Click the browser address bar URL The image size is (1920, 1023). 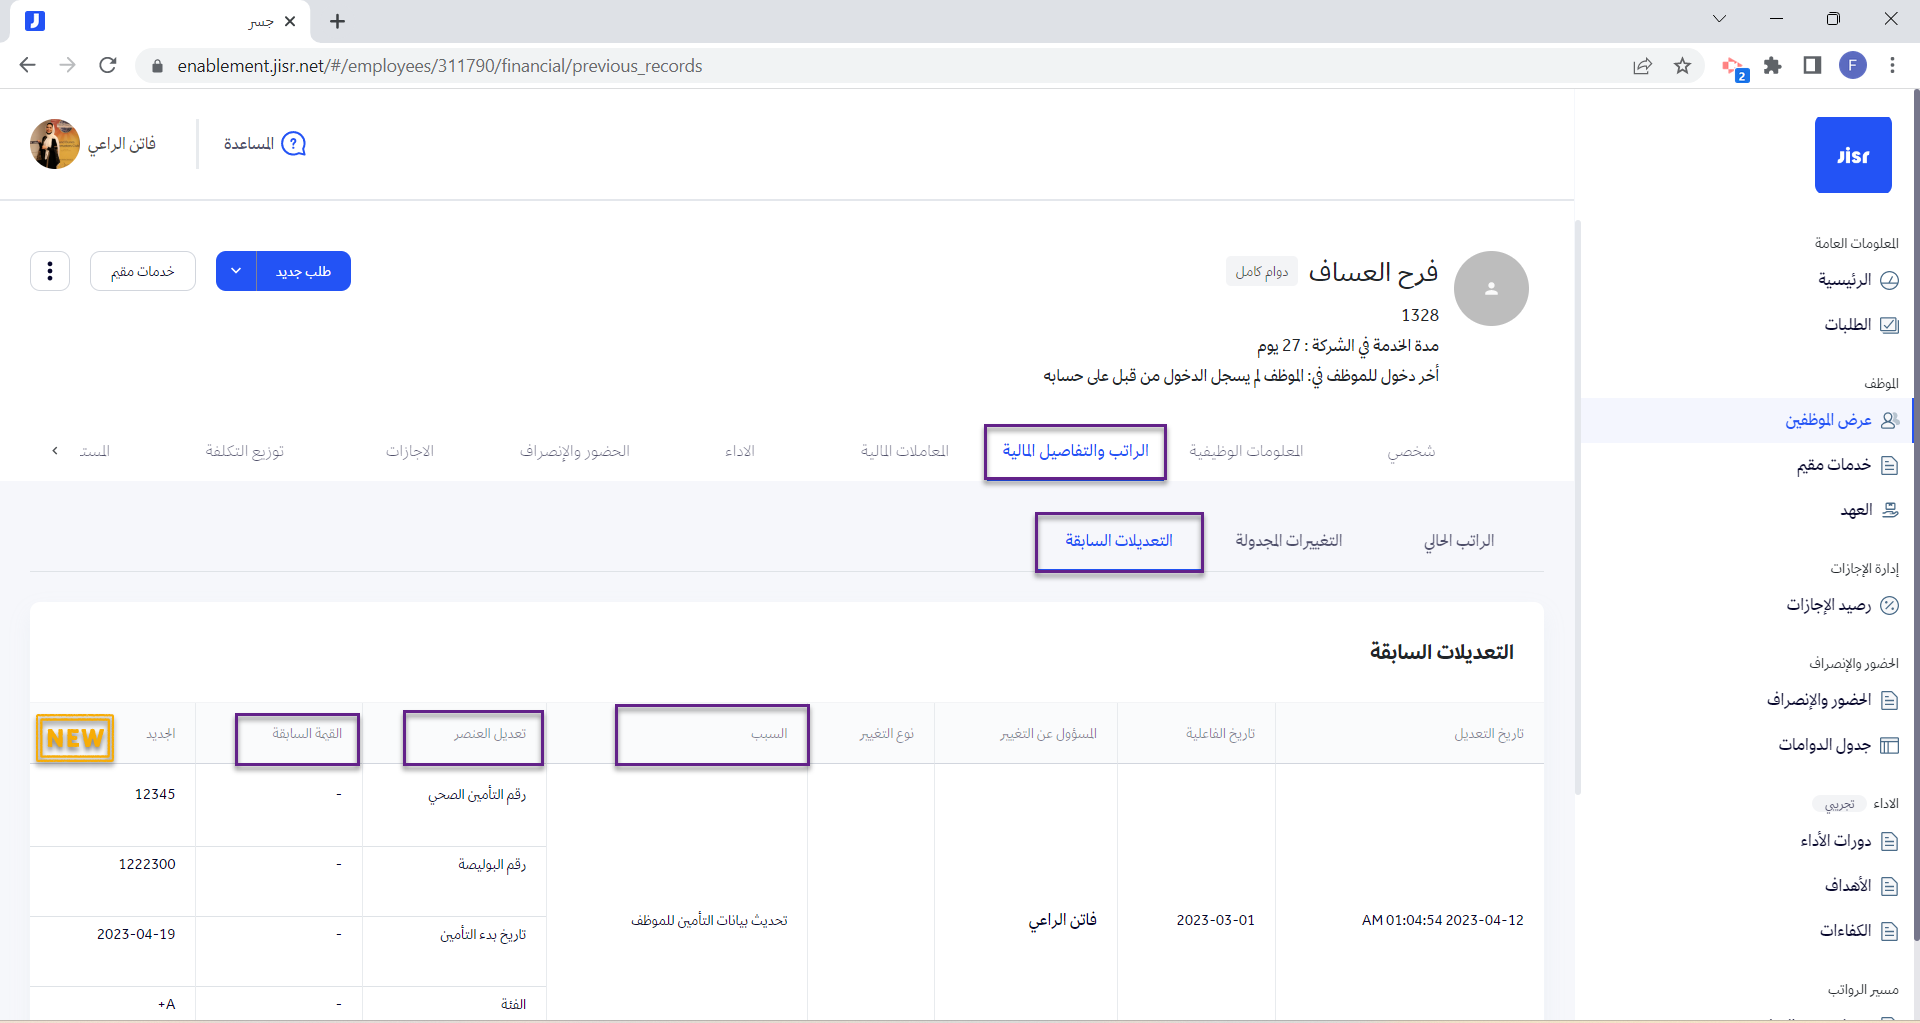point(440,66)
